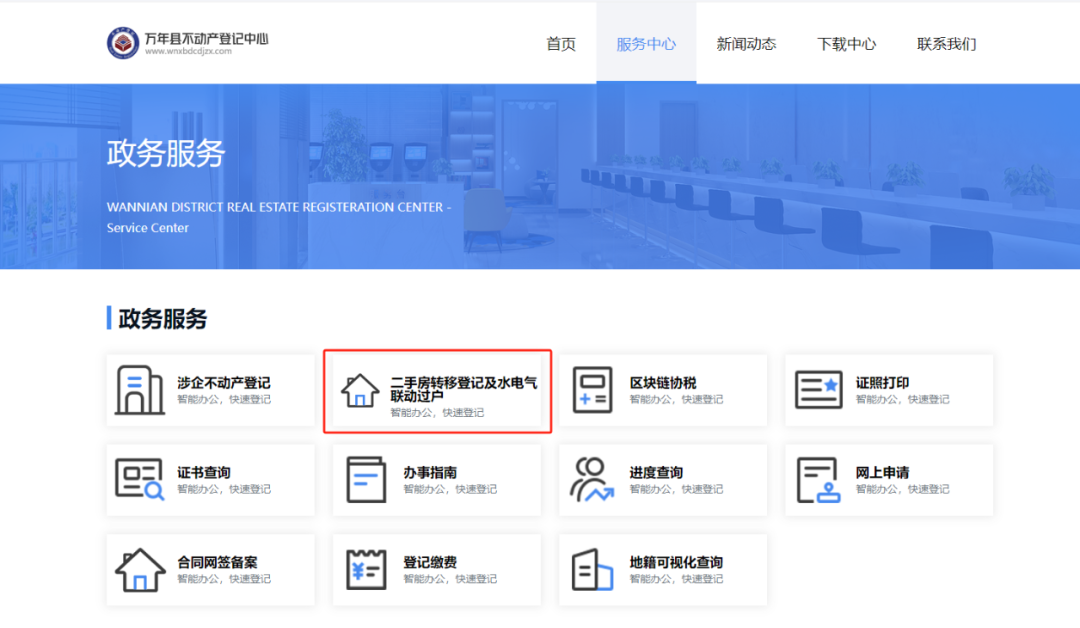The image size is (1080, 628).
Task: Open the 二手房转移登记及水电气联动过户 service card
Action: 437,390
